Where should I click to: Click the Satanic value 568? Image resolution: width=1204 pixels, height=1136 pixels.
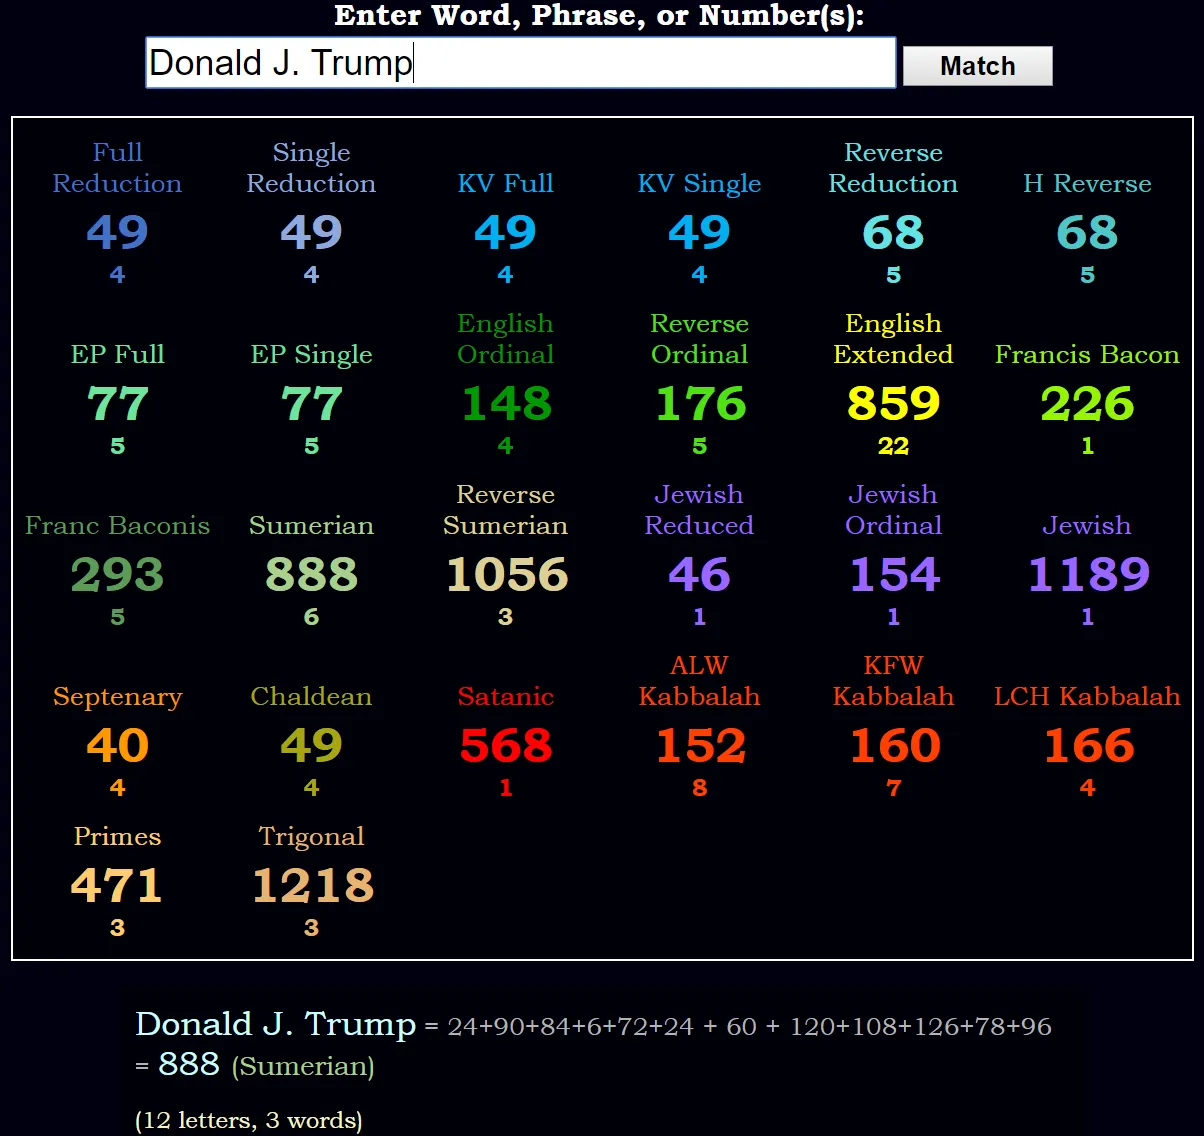[x=505, y=745]
